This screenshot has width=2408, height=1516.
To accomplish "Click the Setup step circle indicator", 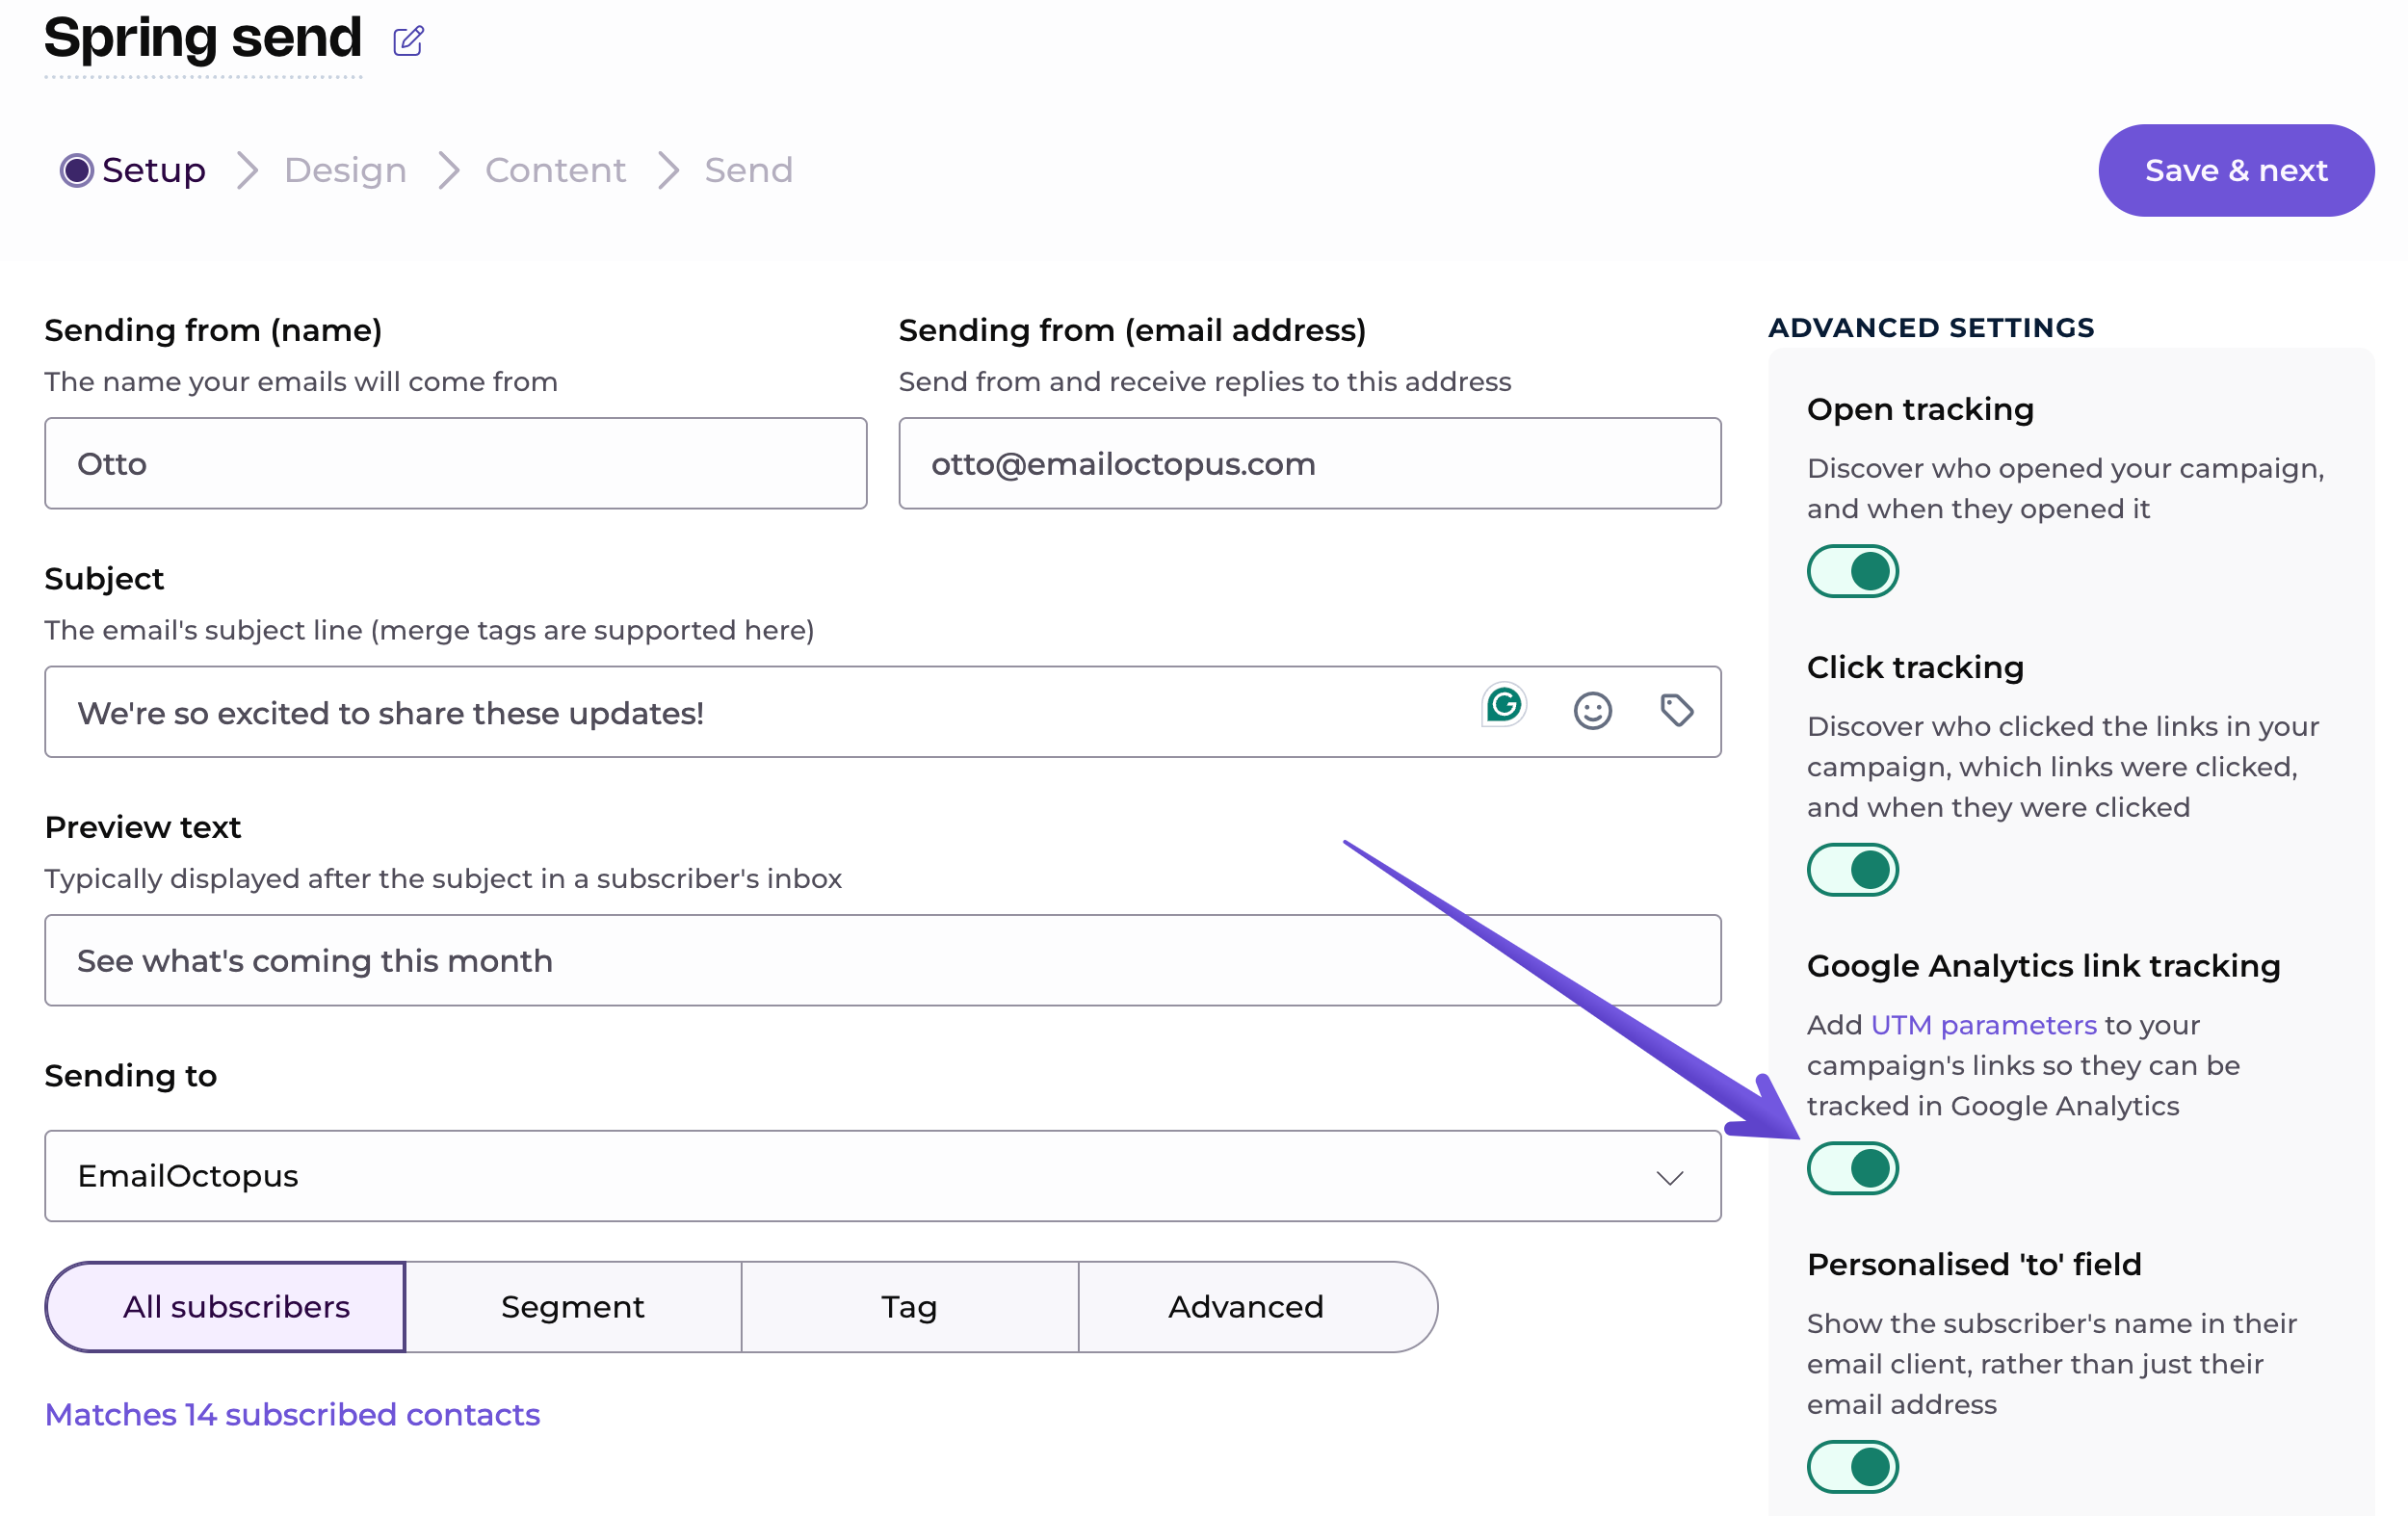I will coord(77,170).
